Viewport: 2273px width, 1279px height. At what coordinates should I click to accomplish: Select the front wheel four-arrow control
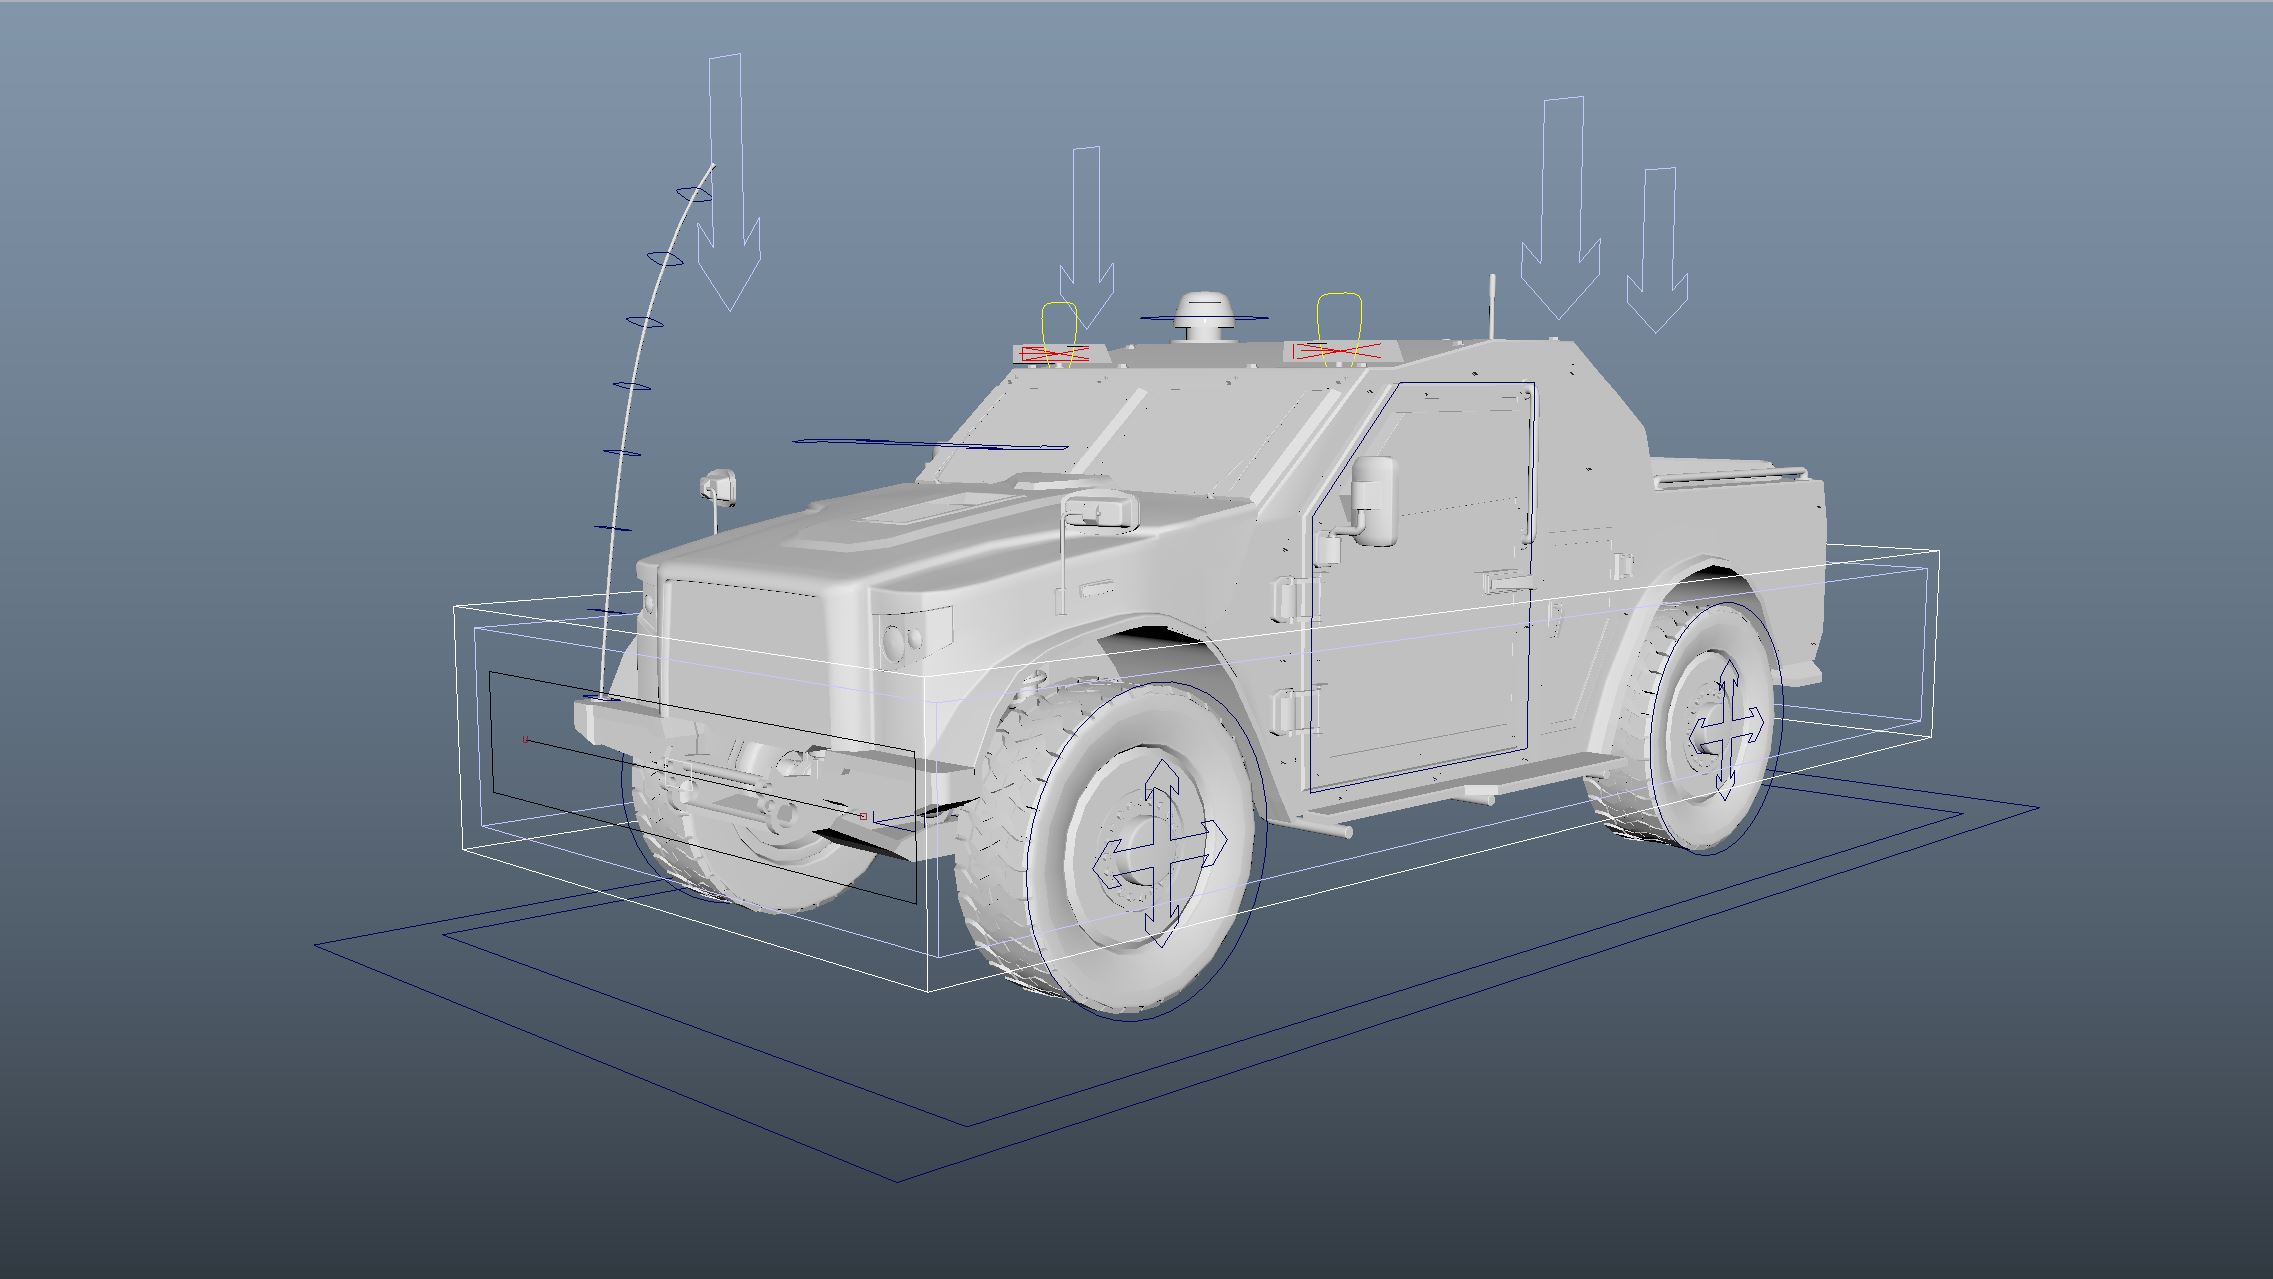coord(1161,852)
